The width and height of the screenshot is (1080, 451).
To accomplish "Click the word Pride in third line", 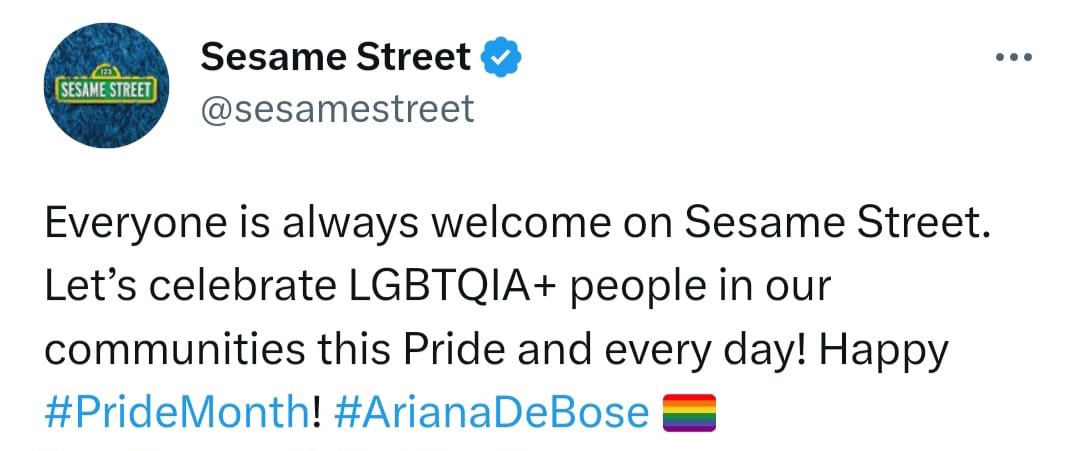I will pos(454,349).
